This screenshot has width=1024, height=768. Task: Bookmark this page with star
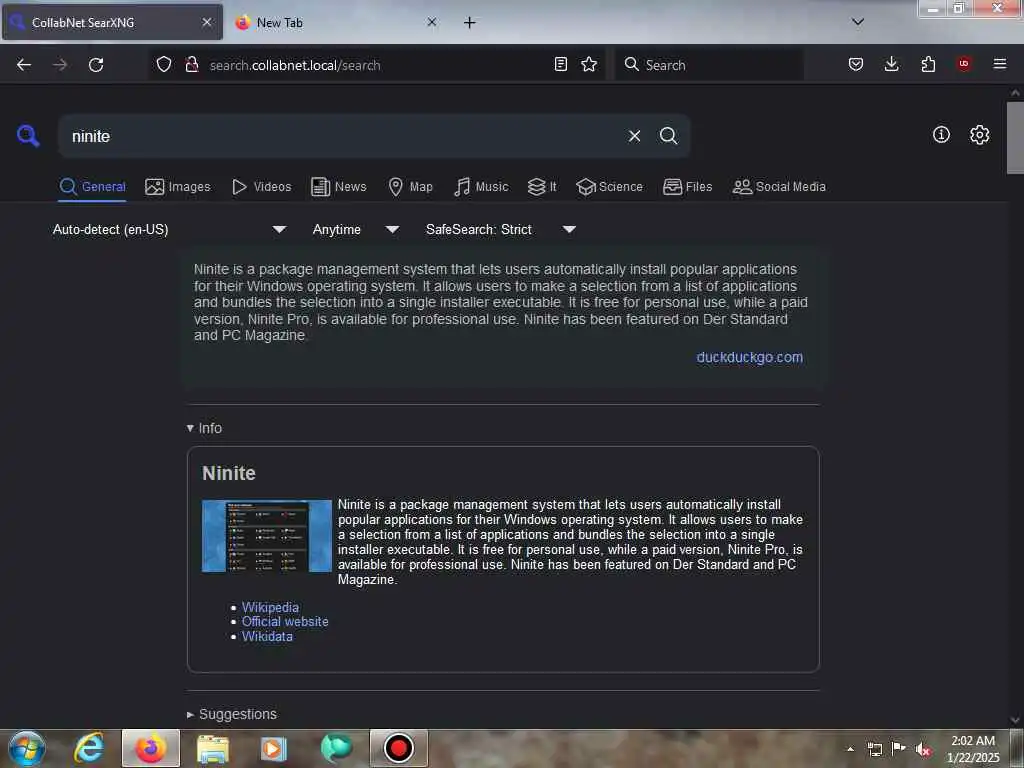click(x=589, y=64)
